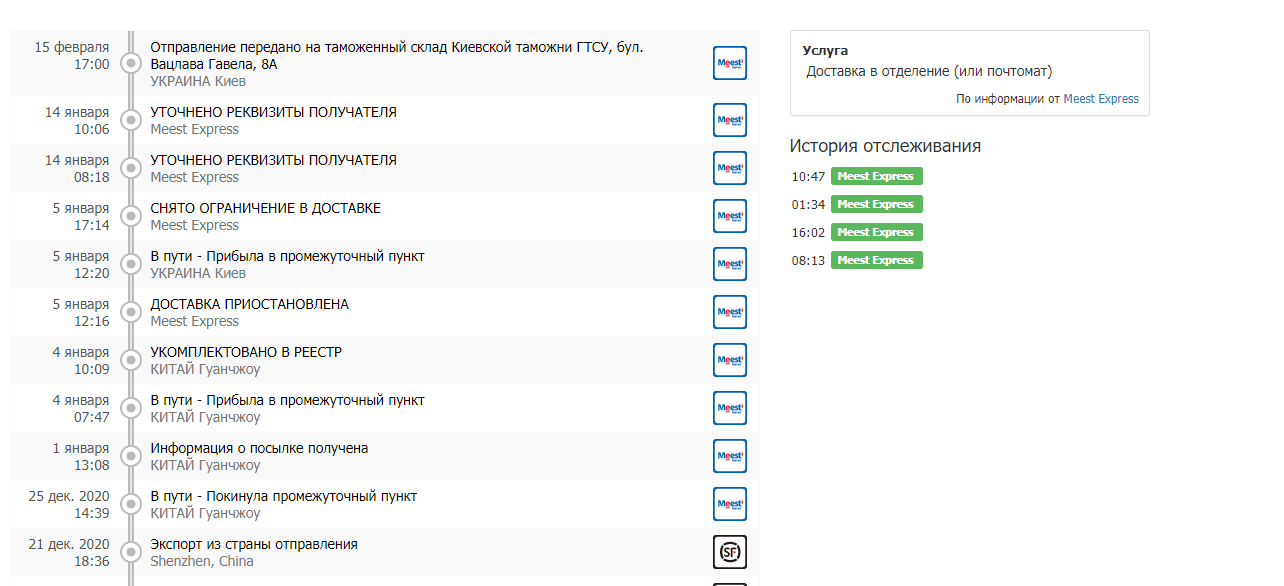This screenshot has width=1284, height=586.
Task: Click timeline marker for 25 дек. 2020 14:39
Action: pos(130,504)
